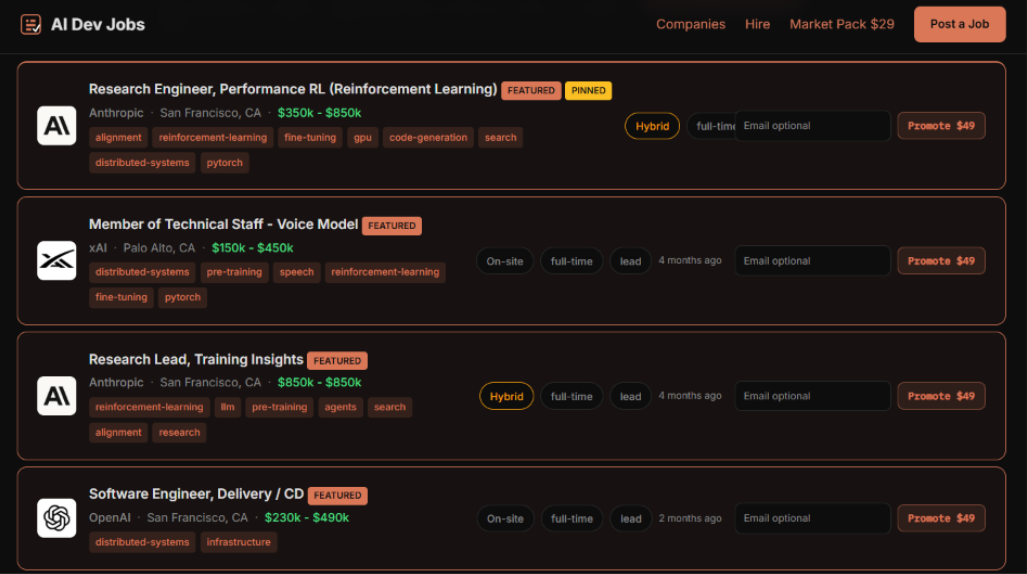
Task: Filter by reinforcement-learning tag on first job
Action: pos(213,138)
